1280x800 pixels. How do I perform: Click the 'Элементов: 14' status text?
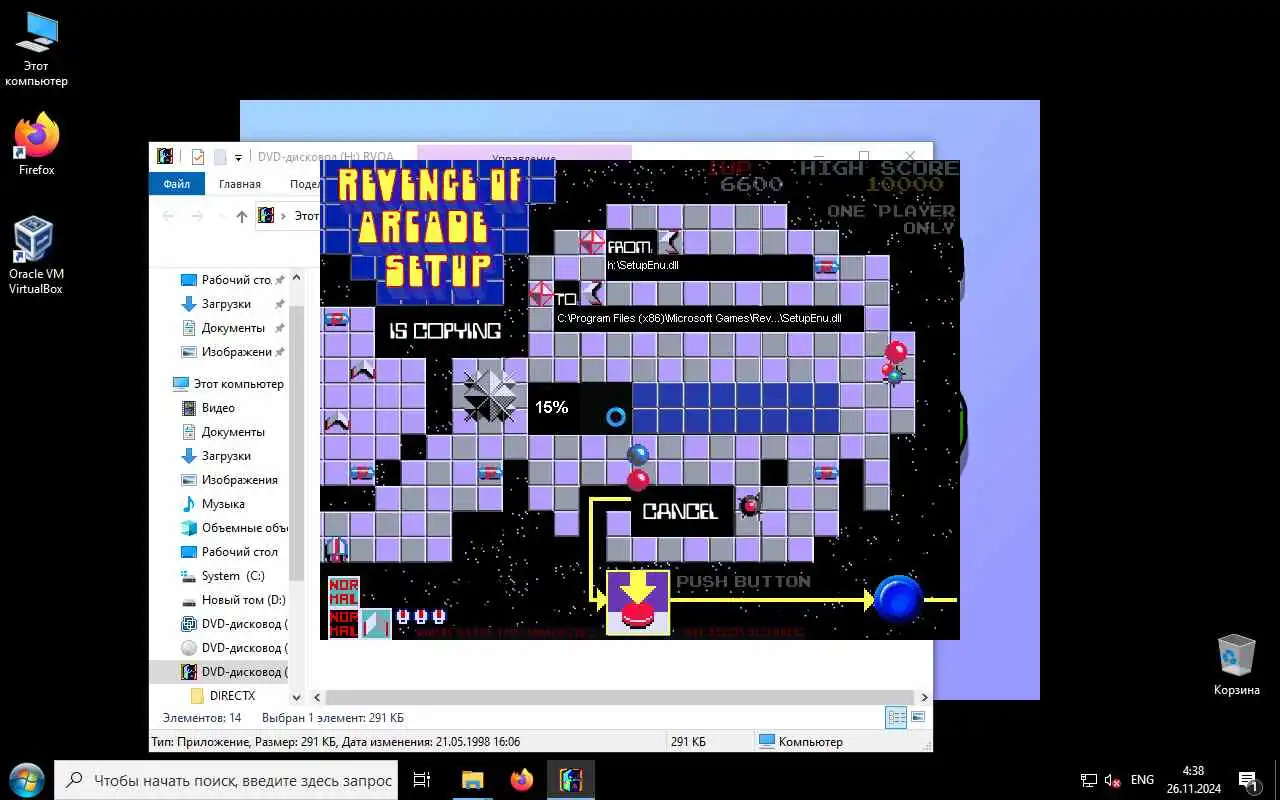[x=202, y=718]
